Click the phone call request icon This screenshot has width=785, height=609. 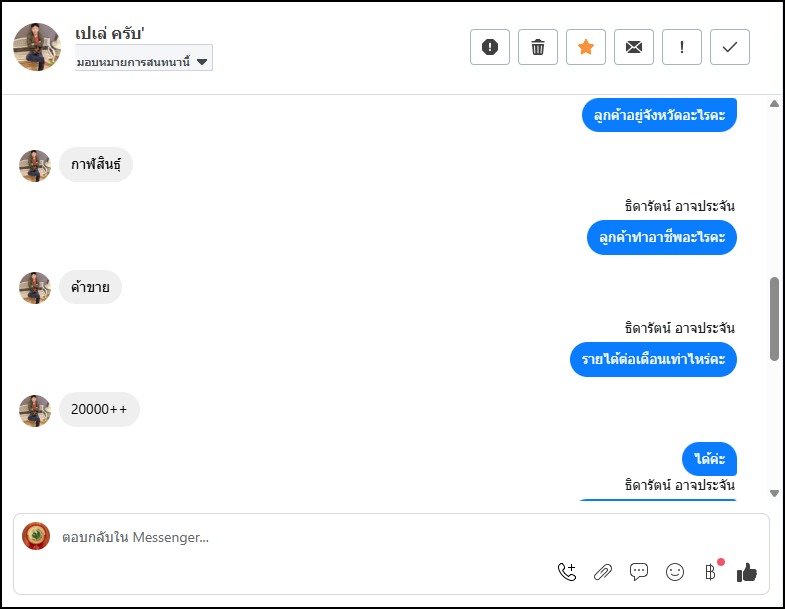(x=567, y=572)
